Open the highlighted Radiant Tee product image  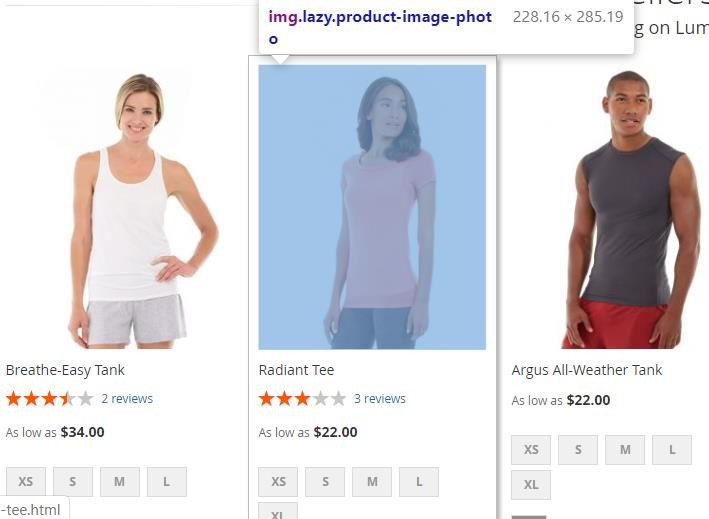pyautogui.click(x=372, y=207)
